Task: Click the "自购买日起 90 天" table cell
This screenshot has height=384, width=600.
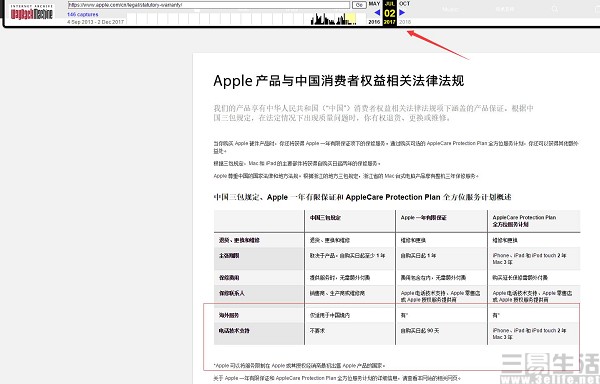Action: pos(420,330)
